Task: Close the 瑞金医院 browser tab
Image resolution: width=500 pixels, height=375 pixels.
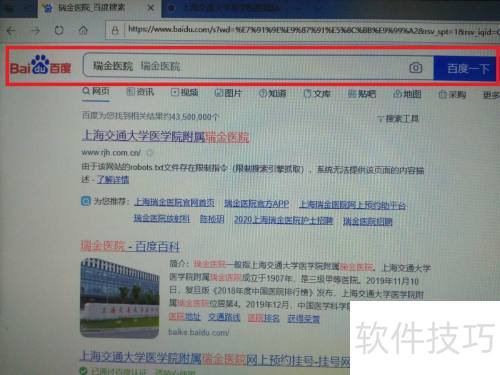Action: pyautogui.click(x=151, y=8)
